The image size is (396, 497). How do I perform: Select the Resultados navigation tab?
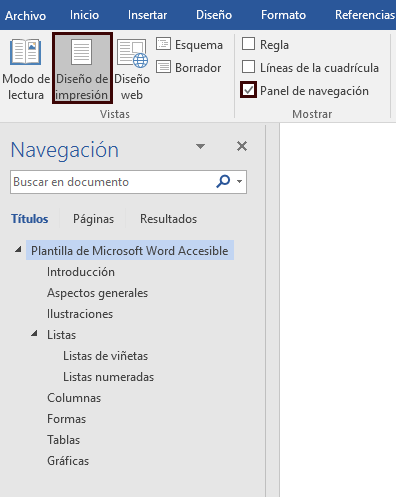point(168,219)
